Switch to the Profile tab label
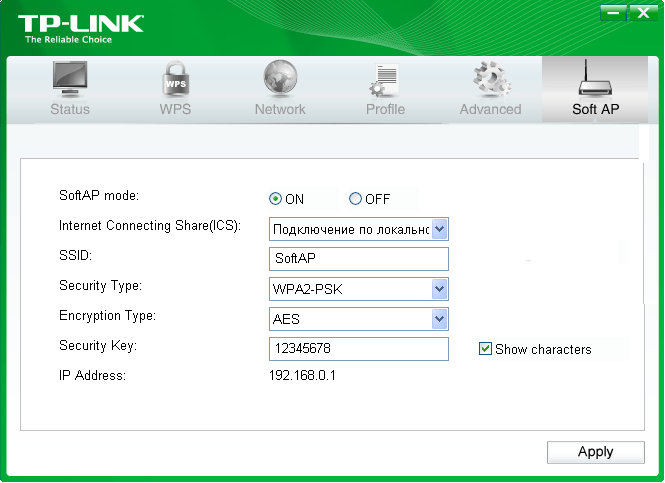 coord(385,109)
